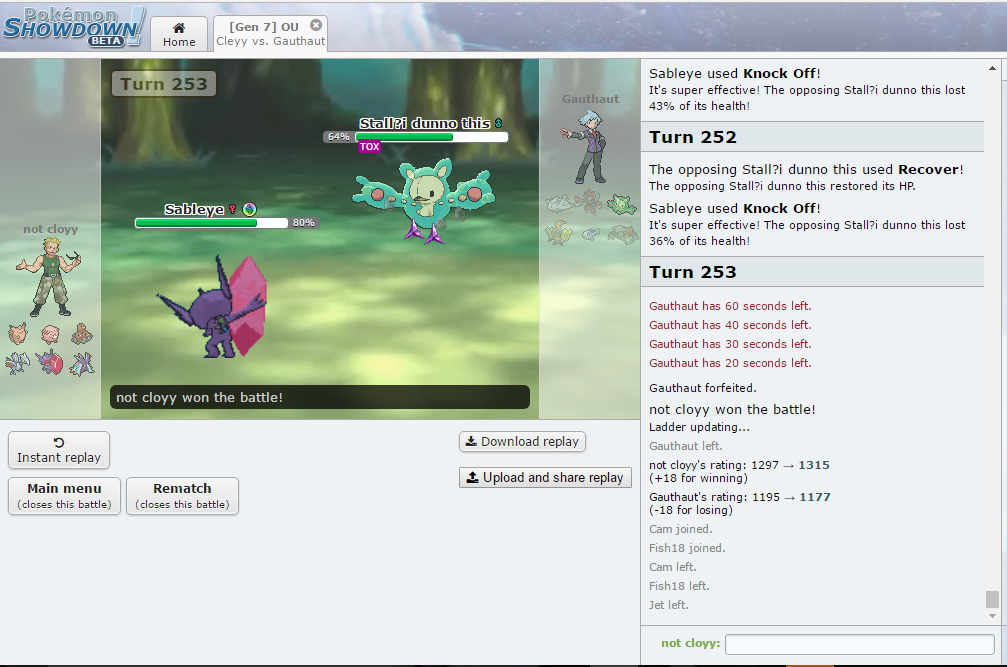
Task: Click the house icon on Home tab
Action: tap(179, 28)
